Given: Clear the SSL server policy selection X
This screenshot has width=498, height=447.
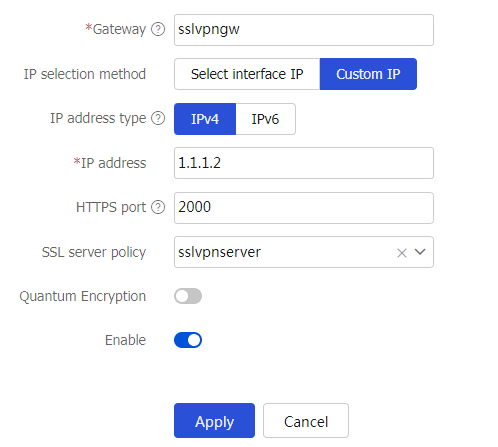Looking at the screenshot, I should point(402,253).
